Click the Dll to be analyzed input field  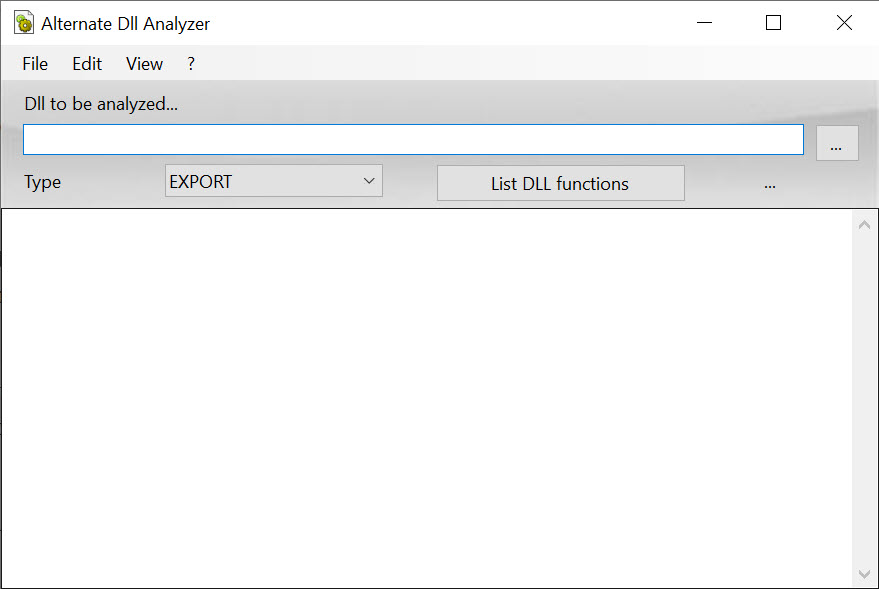(413, 140)
